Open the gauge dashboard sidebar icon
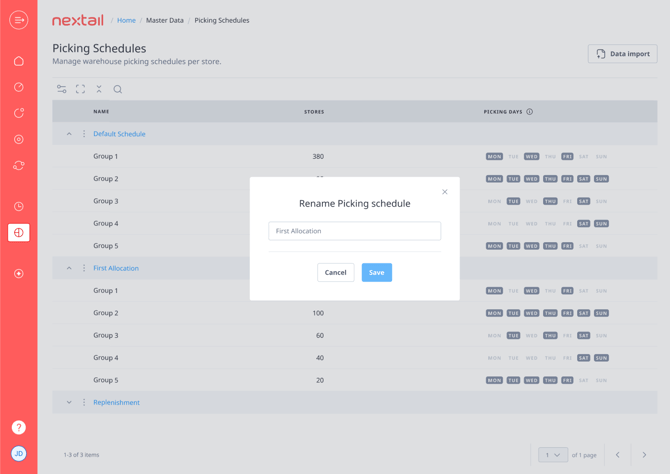 click(x=19, y=87)
